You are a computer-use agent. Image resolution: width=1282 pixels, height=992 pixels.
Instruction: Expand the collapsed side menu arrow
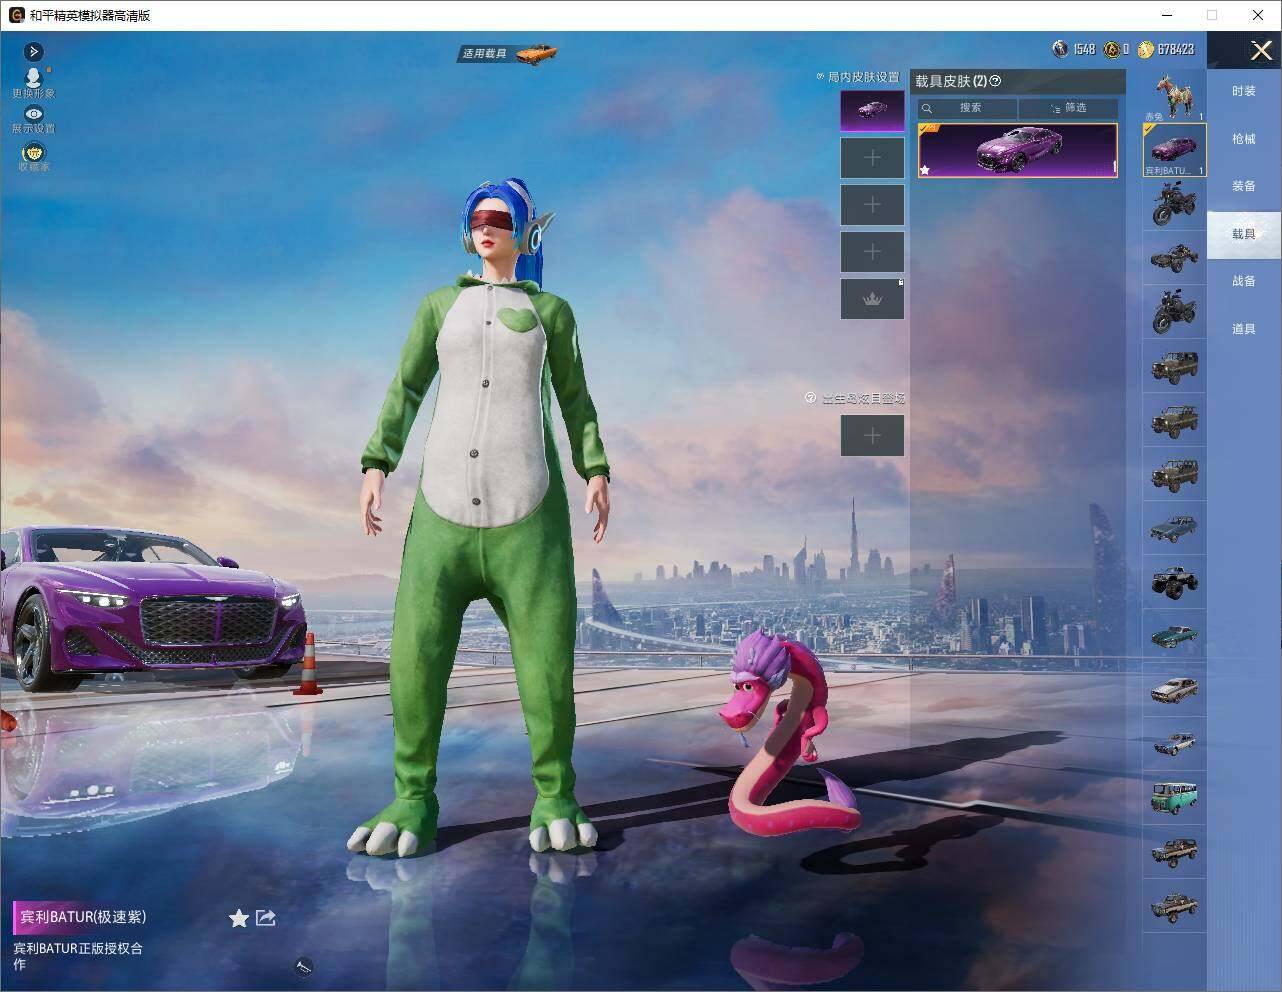click(34, 51)
